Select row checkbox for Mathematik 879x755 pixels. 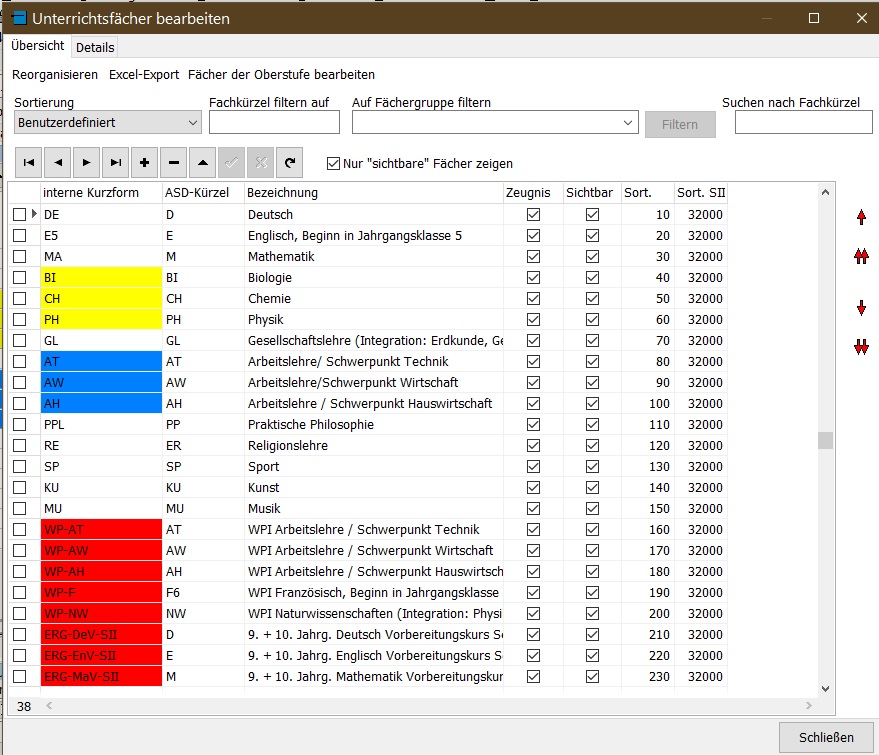tap(20, 257)
